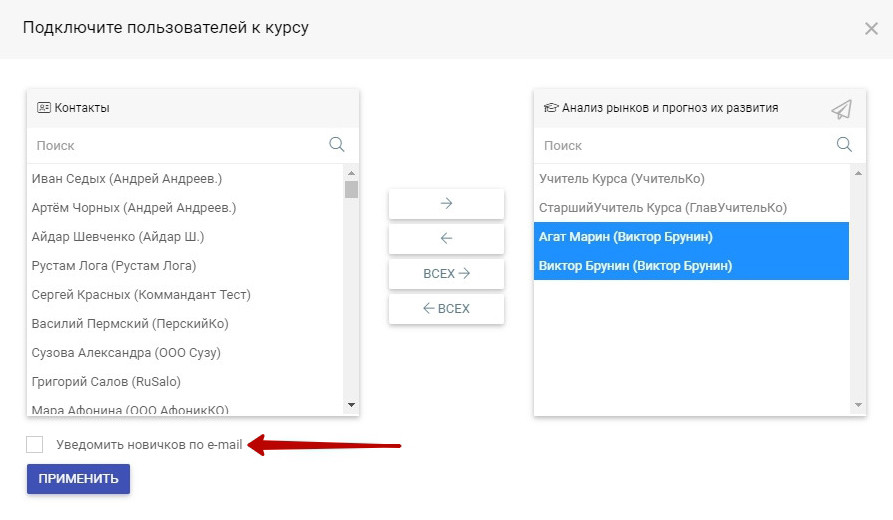The width and height of the screenshot is (893, 520).
Task: Click the ← ВСЕХ remove all button
Action: [446, 309]
